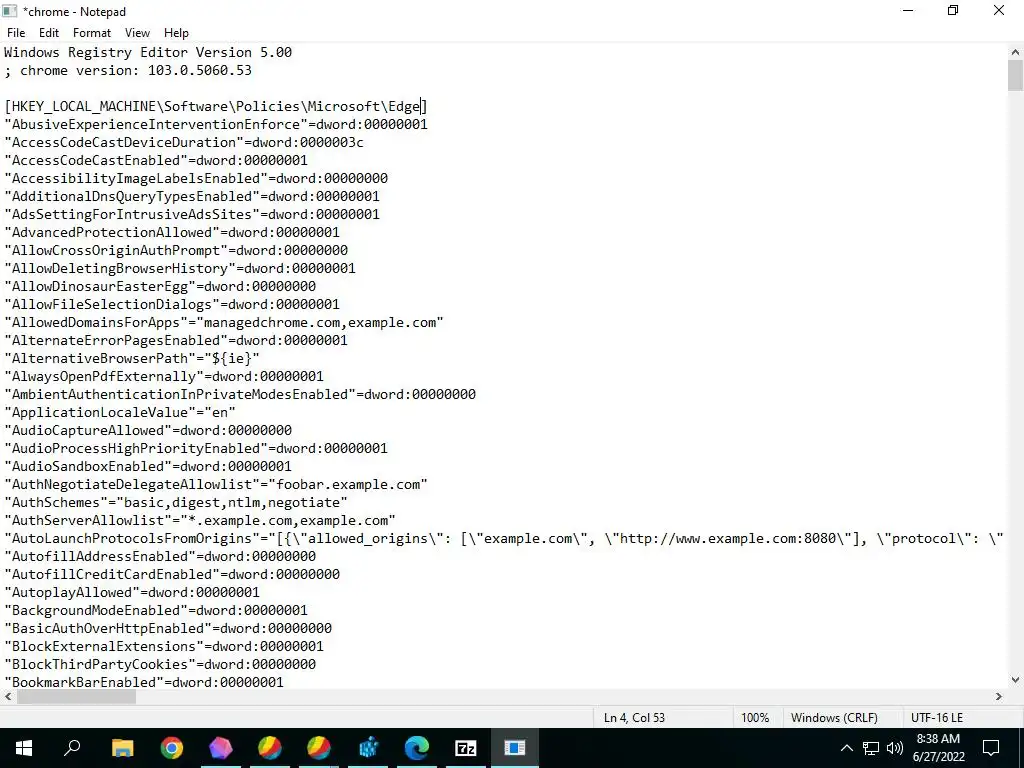The height and width of the screenshot is (768, 1024).
Task: Select the active Notepad taskbar button
Action: click(515, 748)
